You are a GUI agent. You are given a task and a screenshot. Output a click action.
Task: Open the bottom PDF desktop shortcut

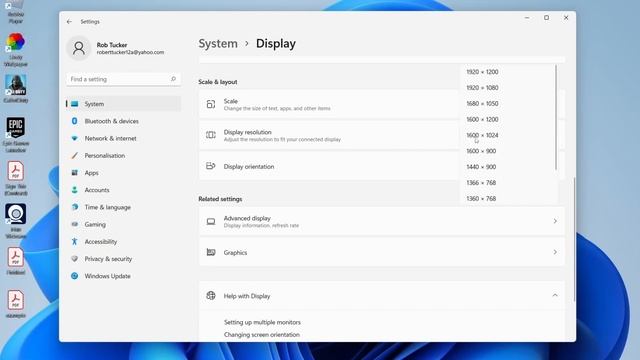click(16, 304)
